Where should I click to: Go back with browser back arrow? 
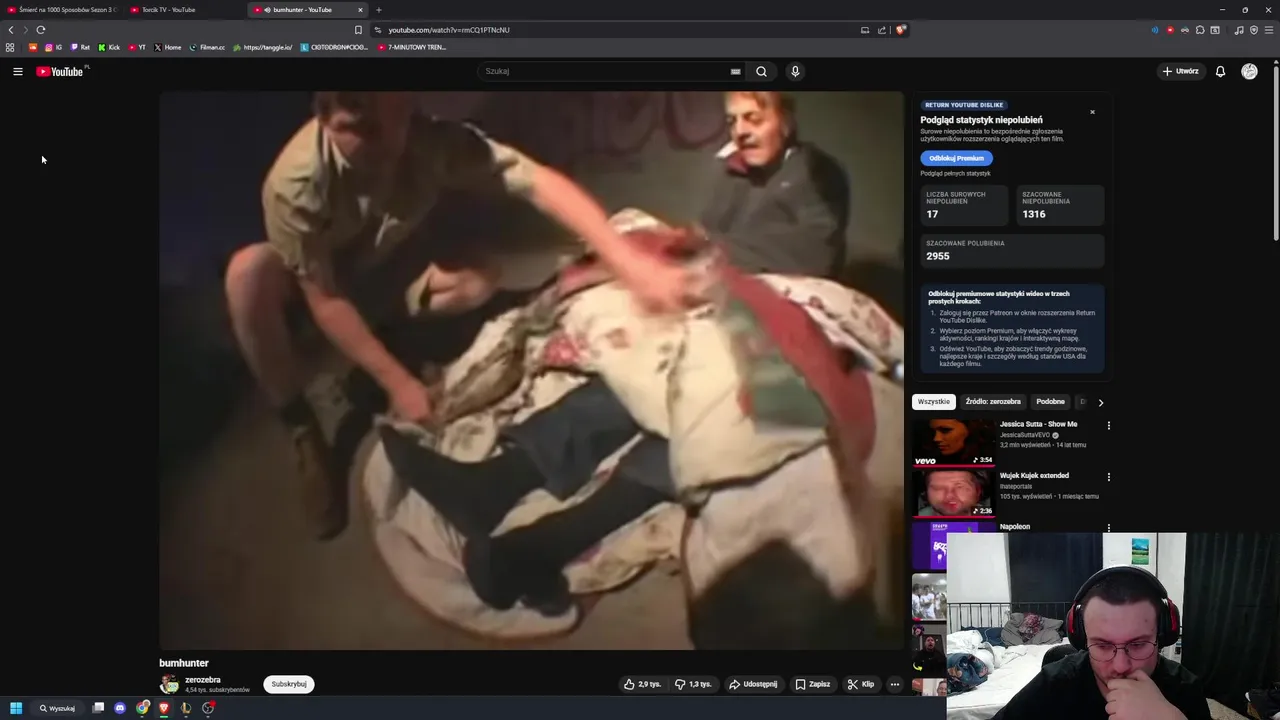11,30
